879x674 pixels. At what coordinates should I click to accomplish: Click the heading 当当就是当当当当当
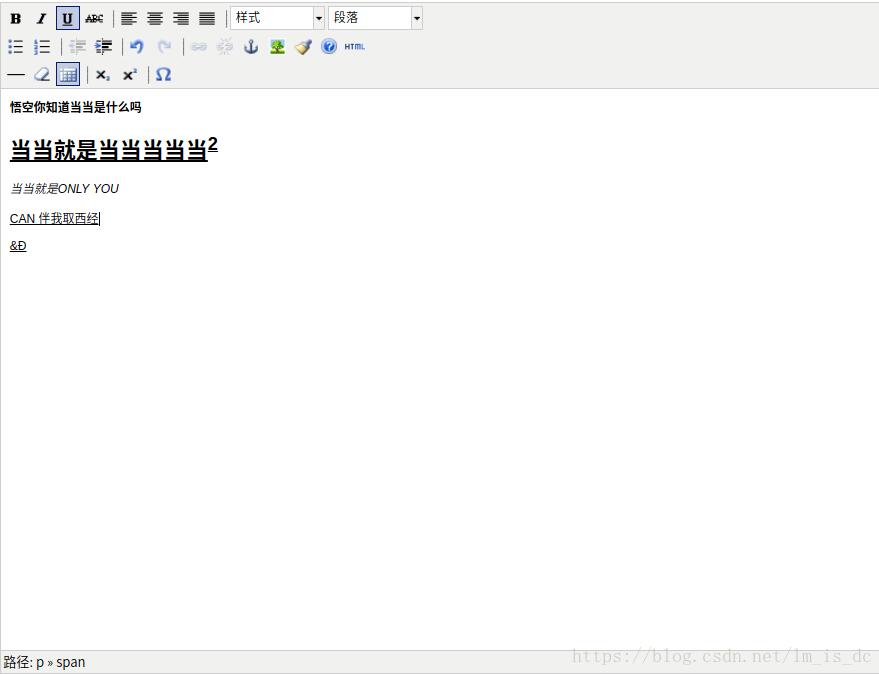point(109,150)
